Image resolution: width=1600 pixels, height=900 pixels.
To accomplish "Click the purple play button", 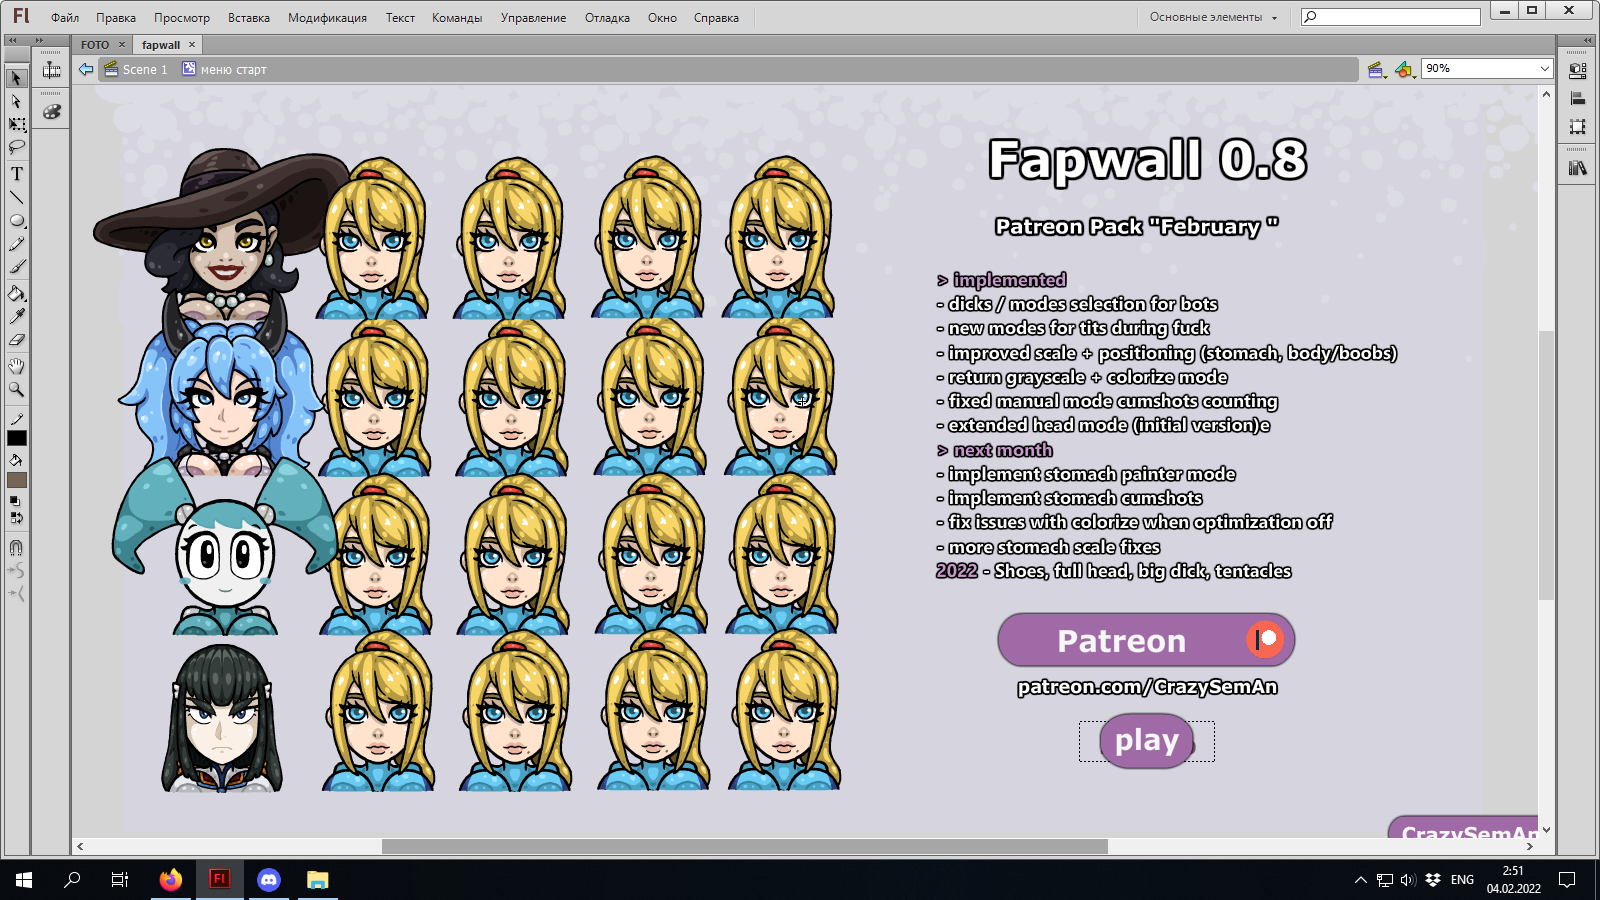I will 1147,741.
